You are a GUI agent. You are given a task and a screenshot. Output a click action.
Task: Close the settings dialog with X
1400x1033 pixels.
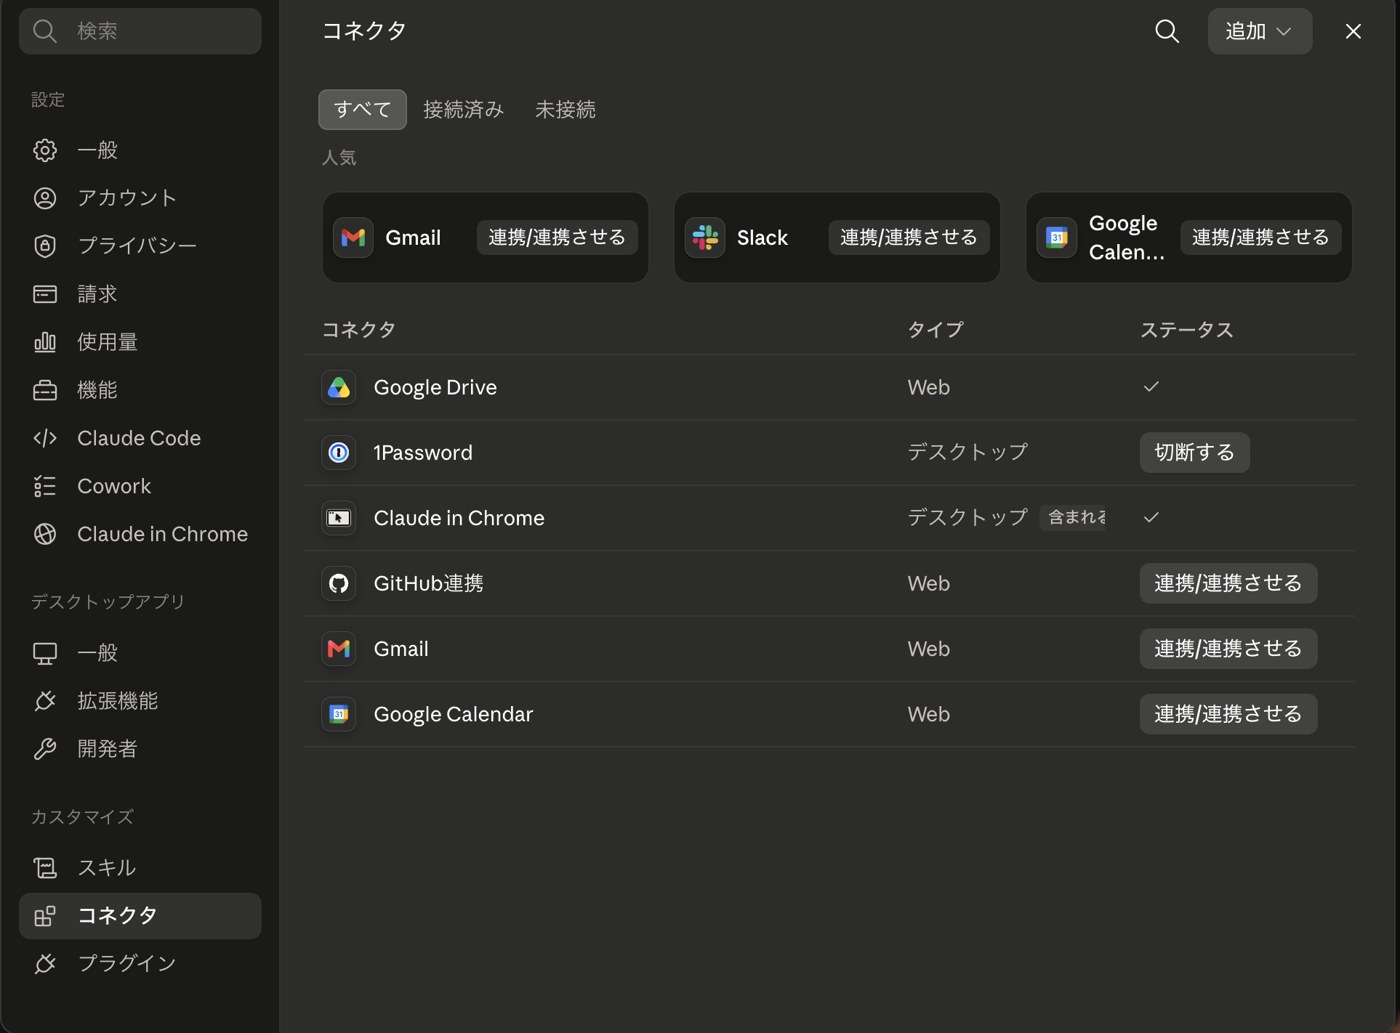coord(1353,31)
